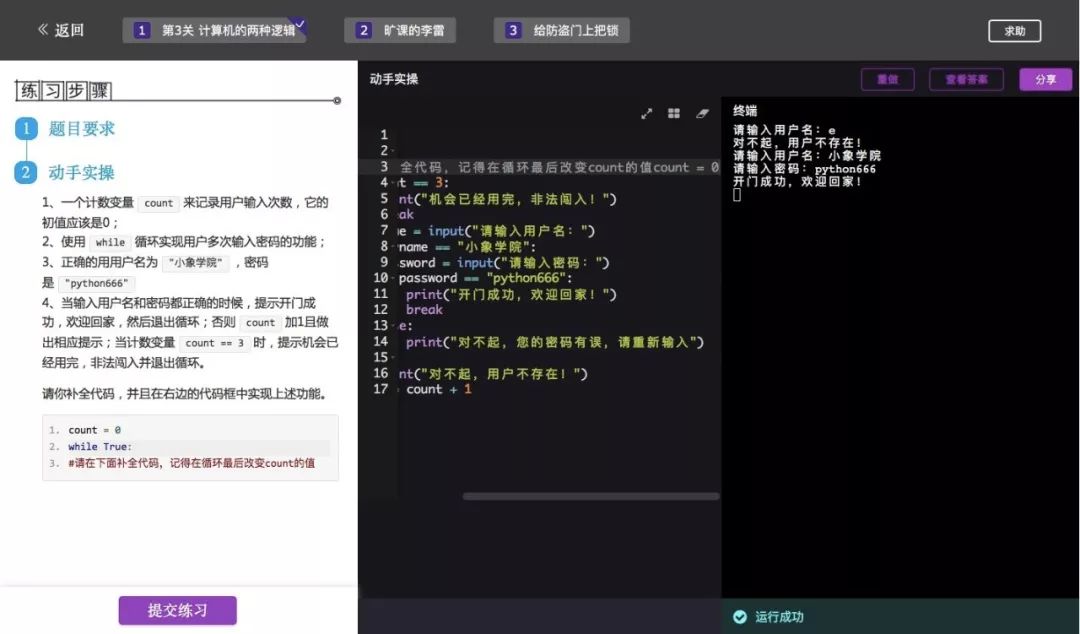Click the 运行成功 status text

pos(779,617)
